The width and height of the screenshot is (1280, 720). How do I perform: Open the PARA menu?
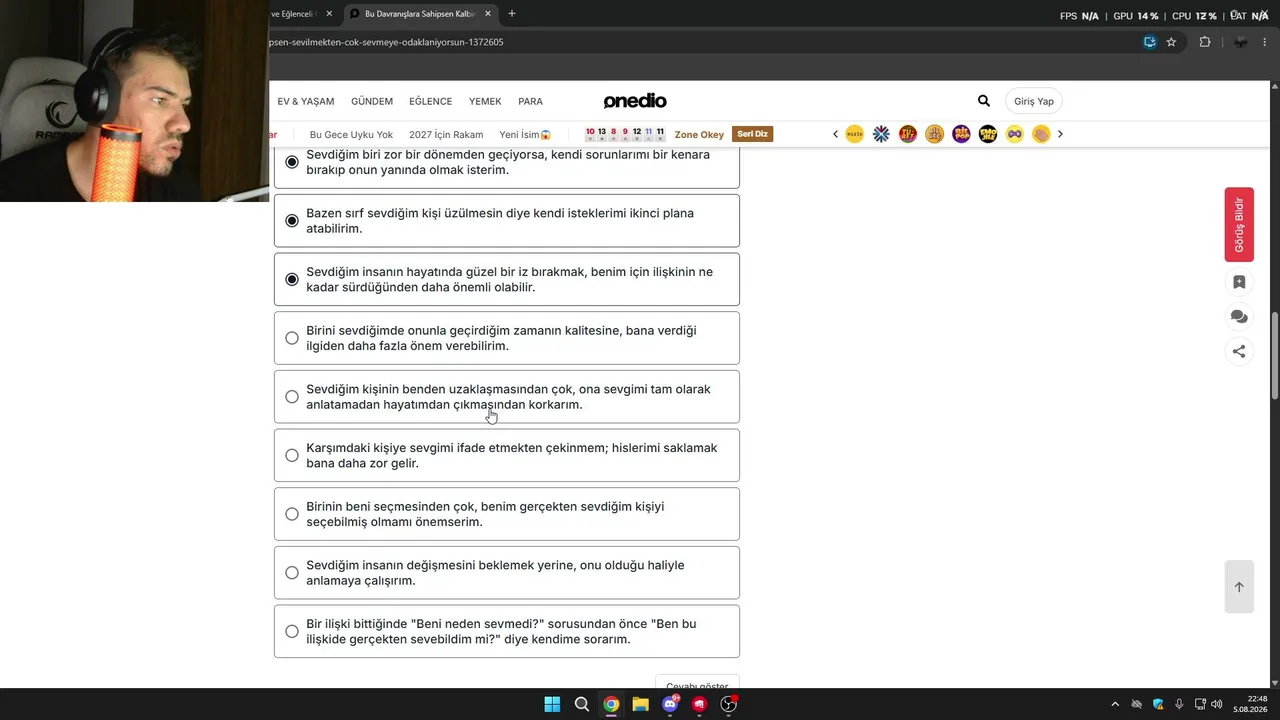530,101
